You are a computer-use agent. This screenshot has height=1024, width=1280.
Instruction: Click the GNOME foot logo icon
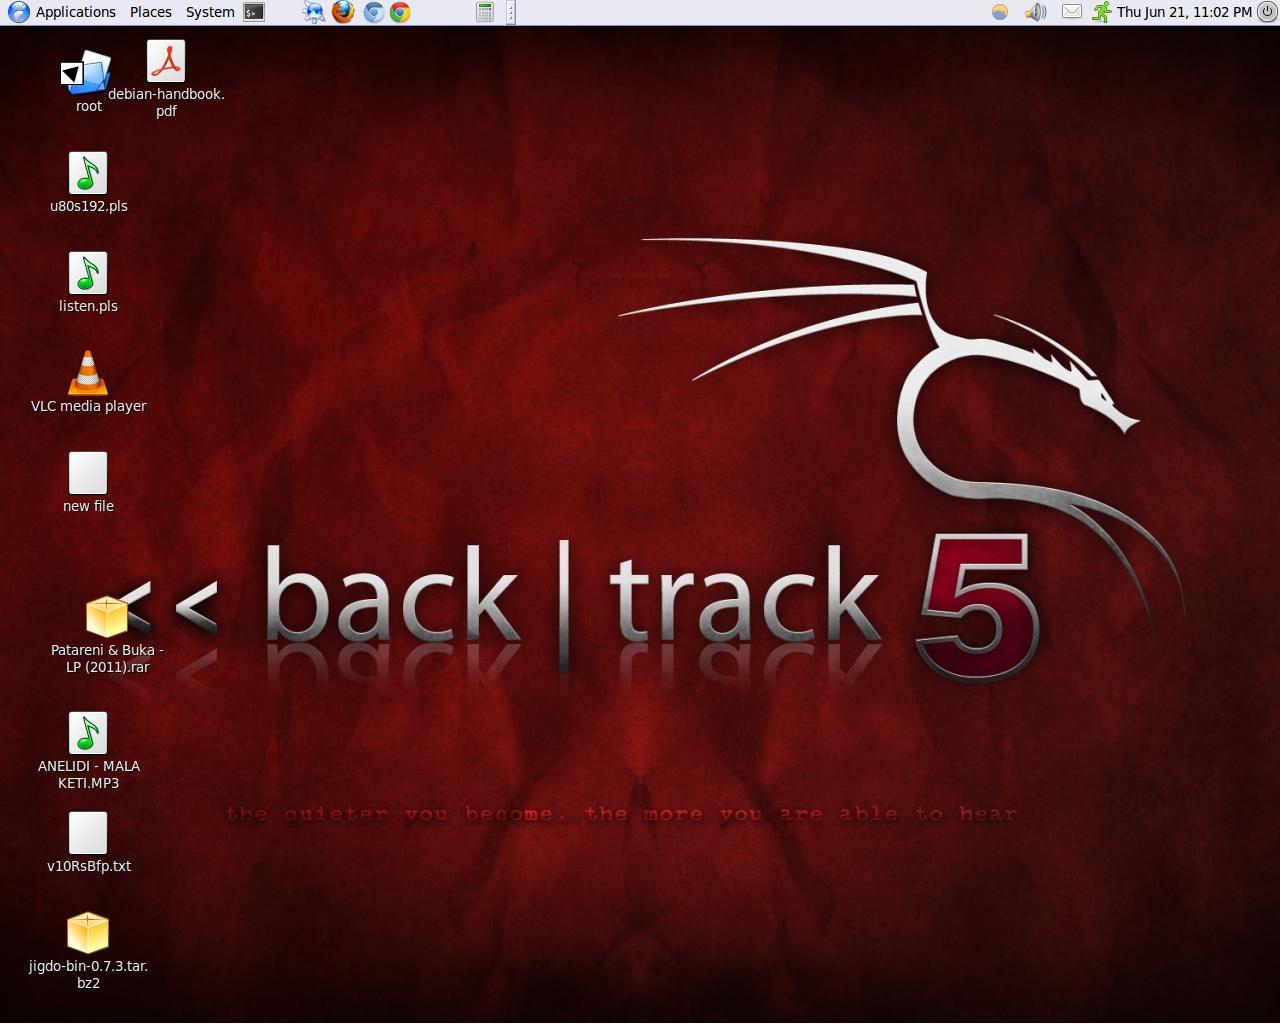click(19, 12)
